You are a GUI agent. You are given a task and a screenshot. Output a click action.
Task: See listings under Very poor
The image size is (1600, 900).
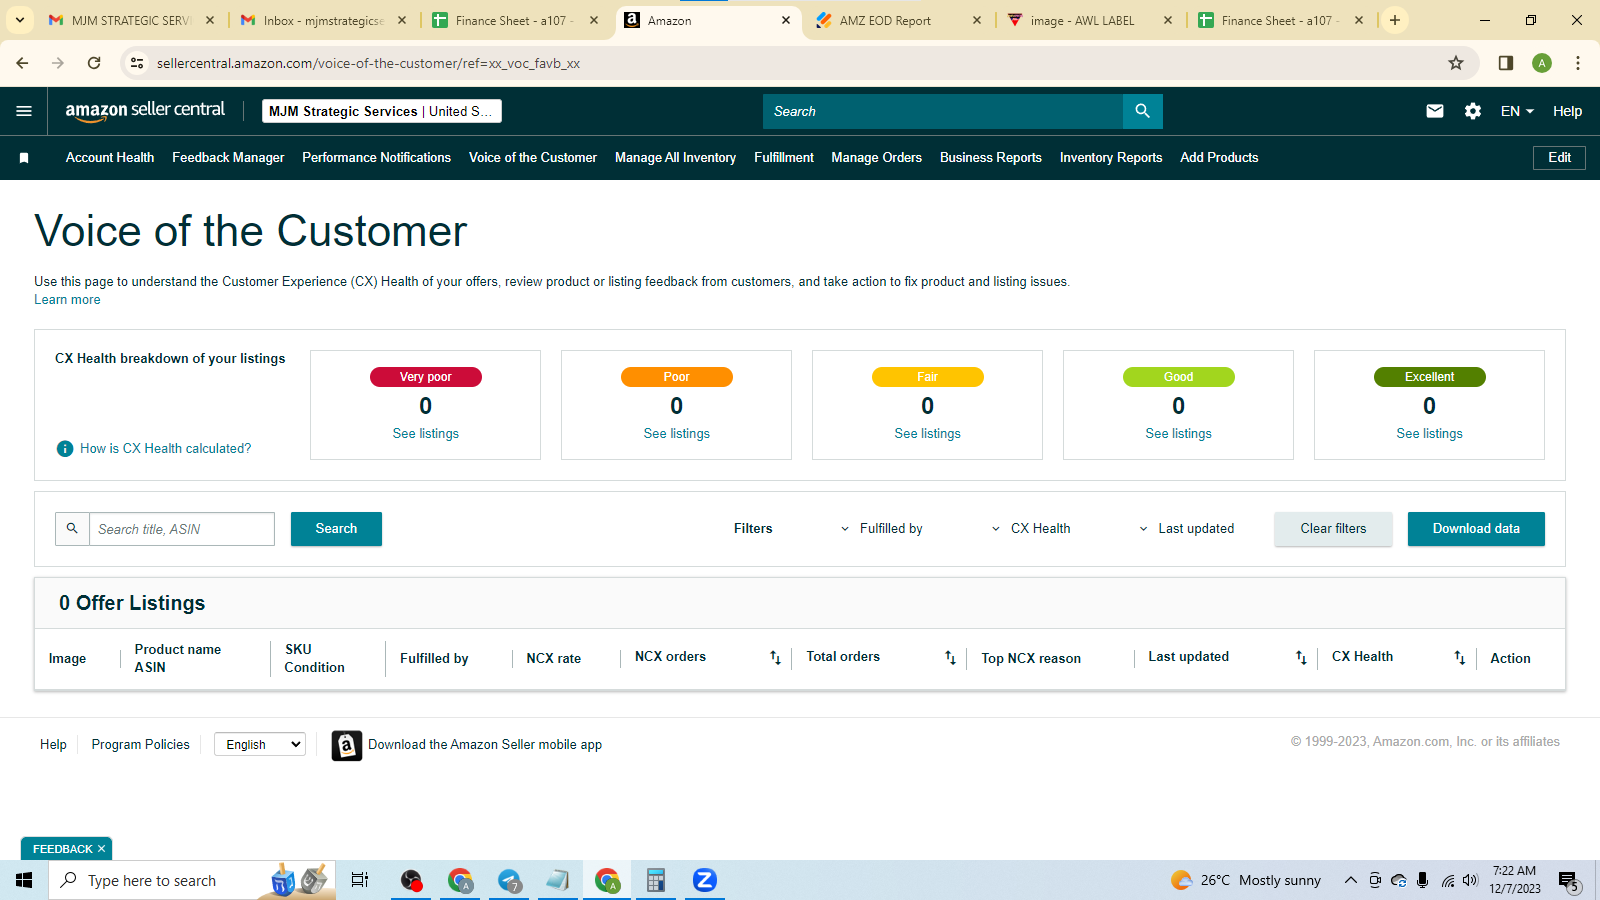[426, 434]
